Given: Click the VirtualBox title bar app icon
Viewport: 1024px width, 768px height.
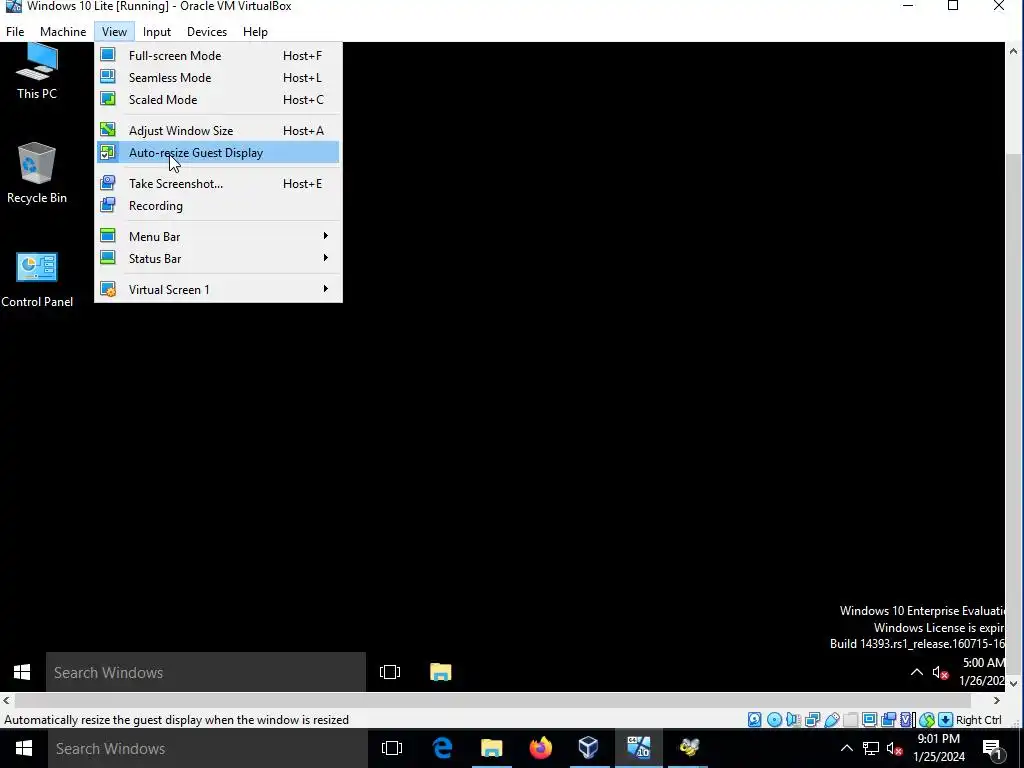Looking at the screenshot, I should point(12,6).
